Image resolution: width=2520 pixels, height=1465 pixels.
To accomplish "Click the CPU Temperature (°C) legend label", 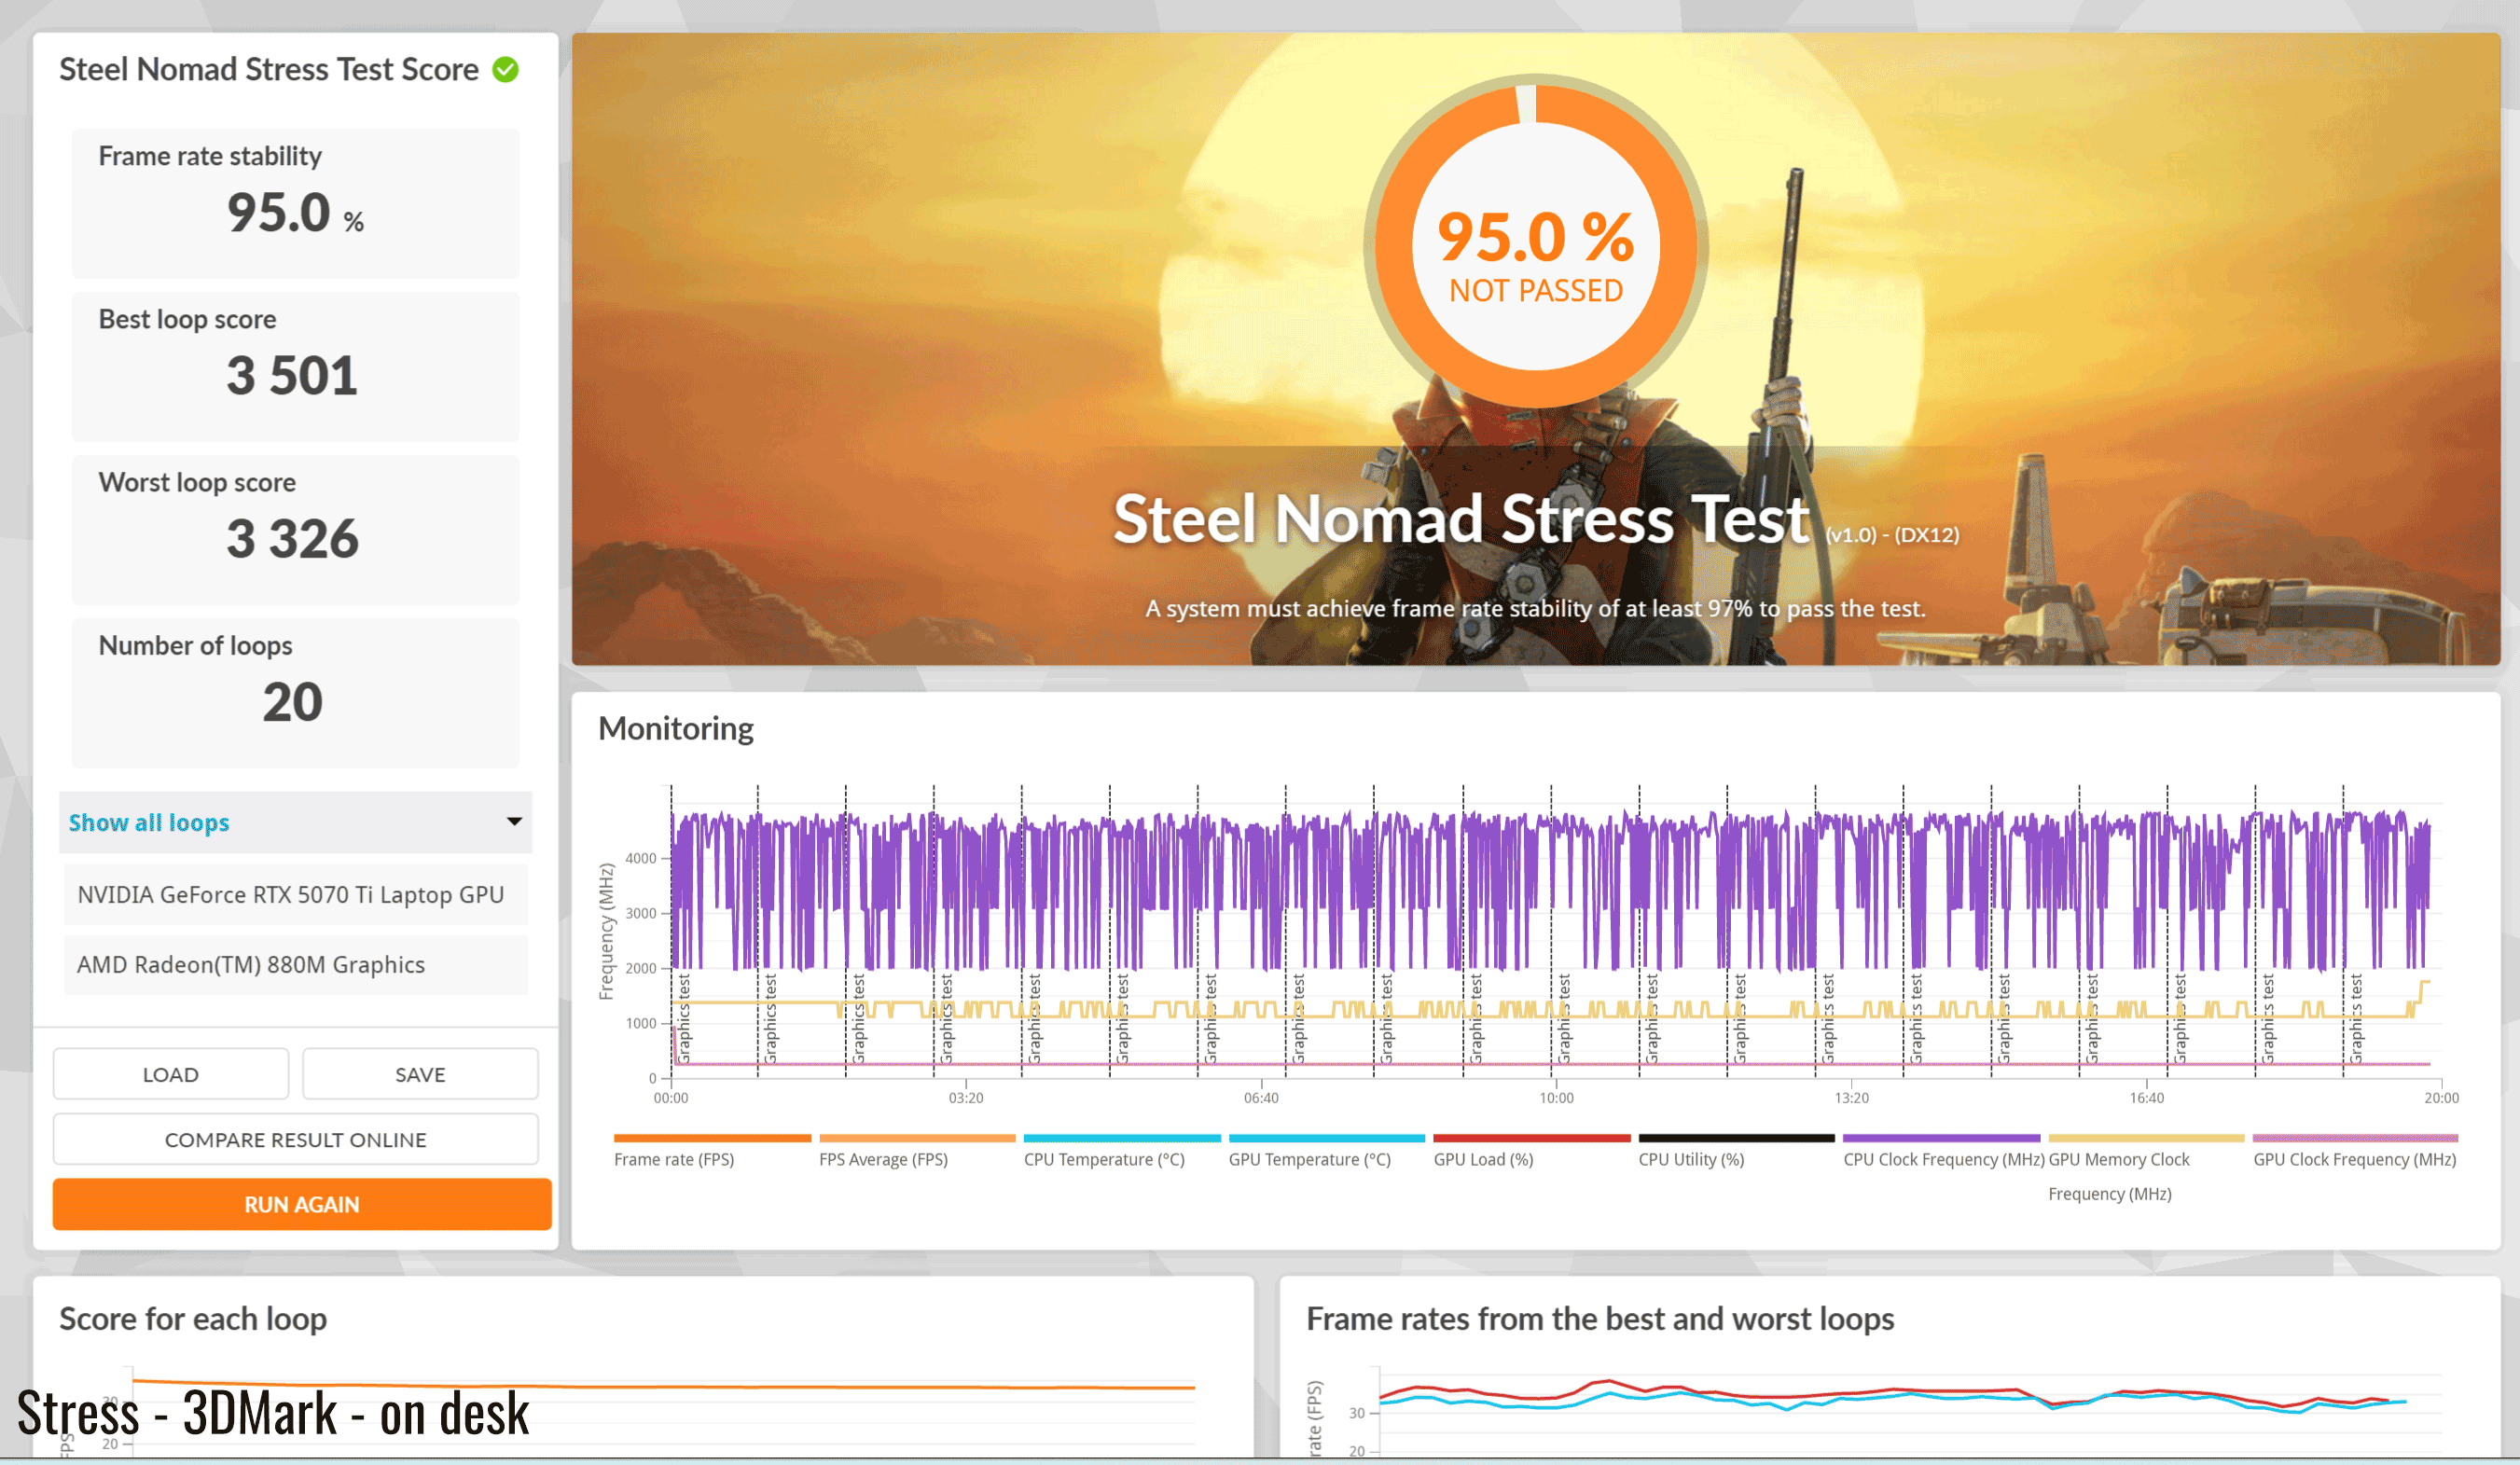I will click(x=1104, y=1159).
